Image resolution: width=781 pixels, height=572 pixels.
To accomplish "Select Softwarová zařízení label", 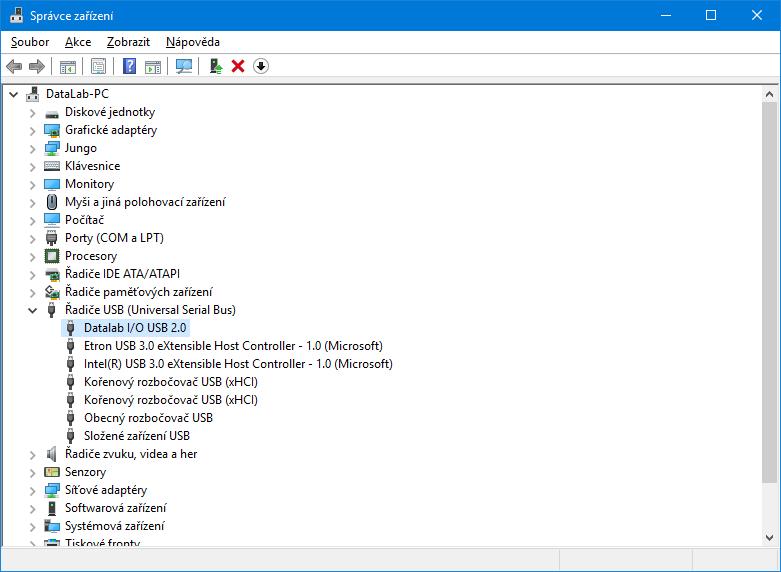I will click(116, 508).
